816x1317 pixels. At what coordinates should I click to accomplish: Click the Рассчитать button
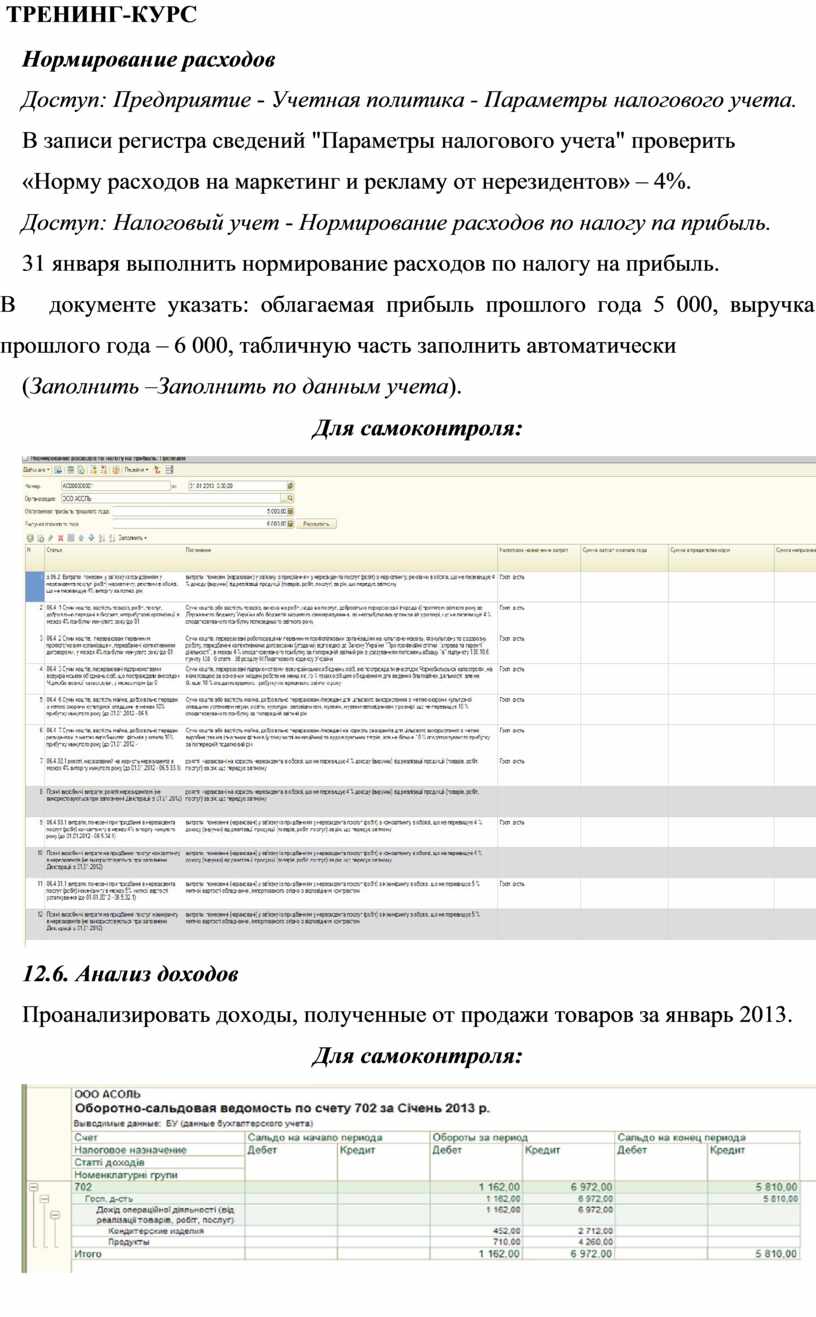pos(316,522)
